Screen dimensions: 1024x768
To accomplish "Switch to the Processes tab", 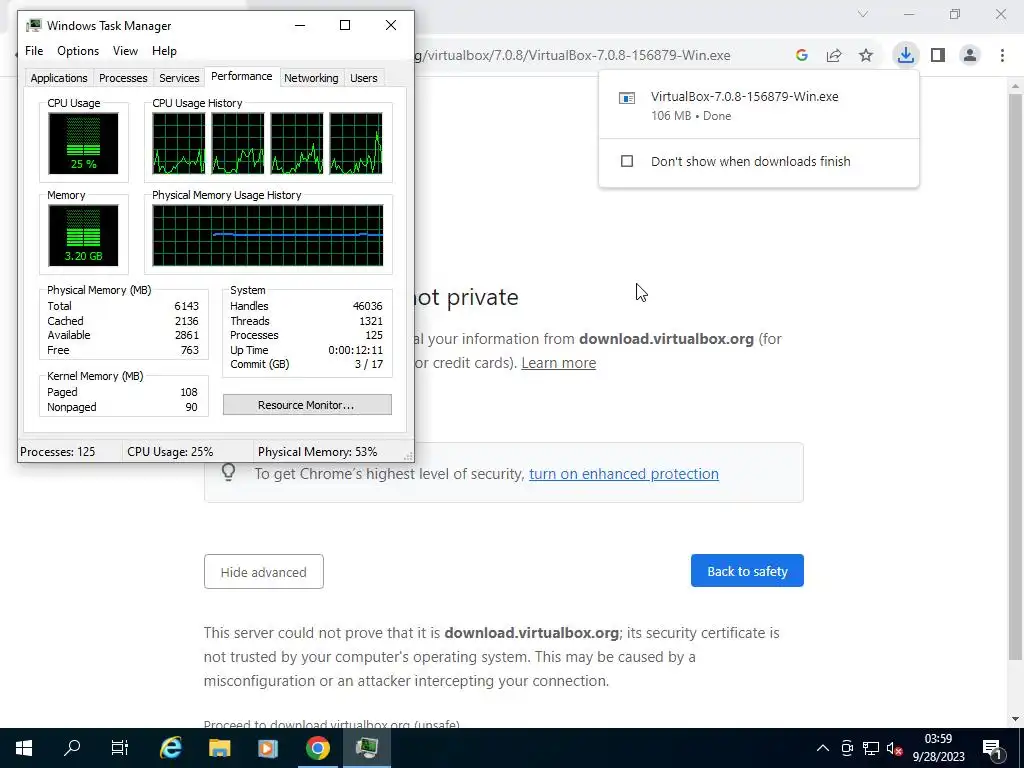I will click(x=123, y=78).
